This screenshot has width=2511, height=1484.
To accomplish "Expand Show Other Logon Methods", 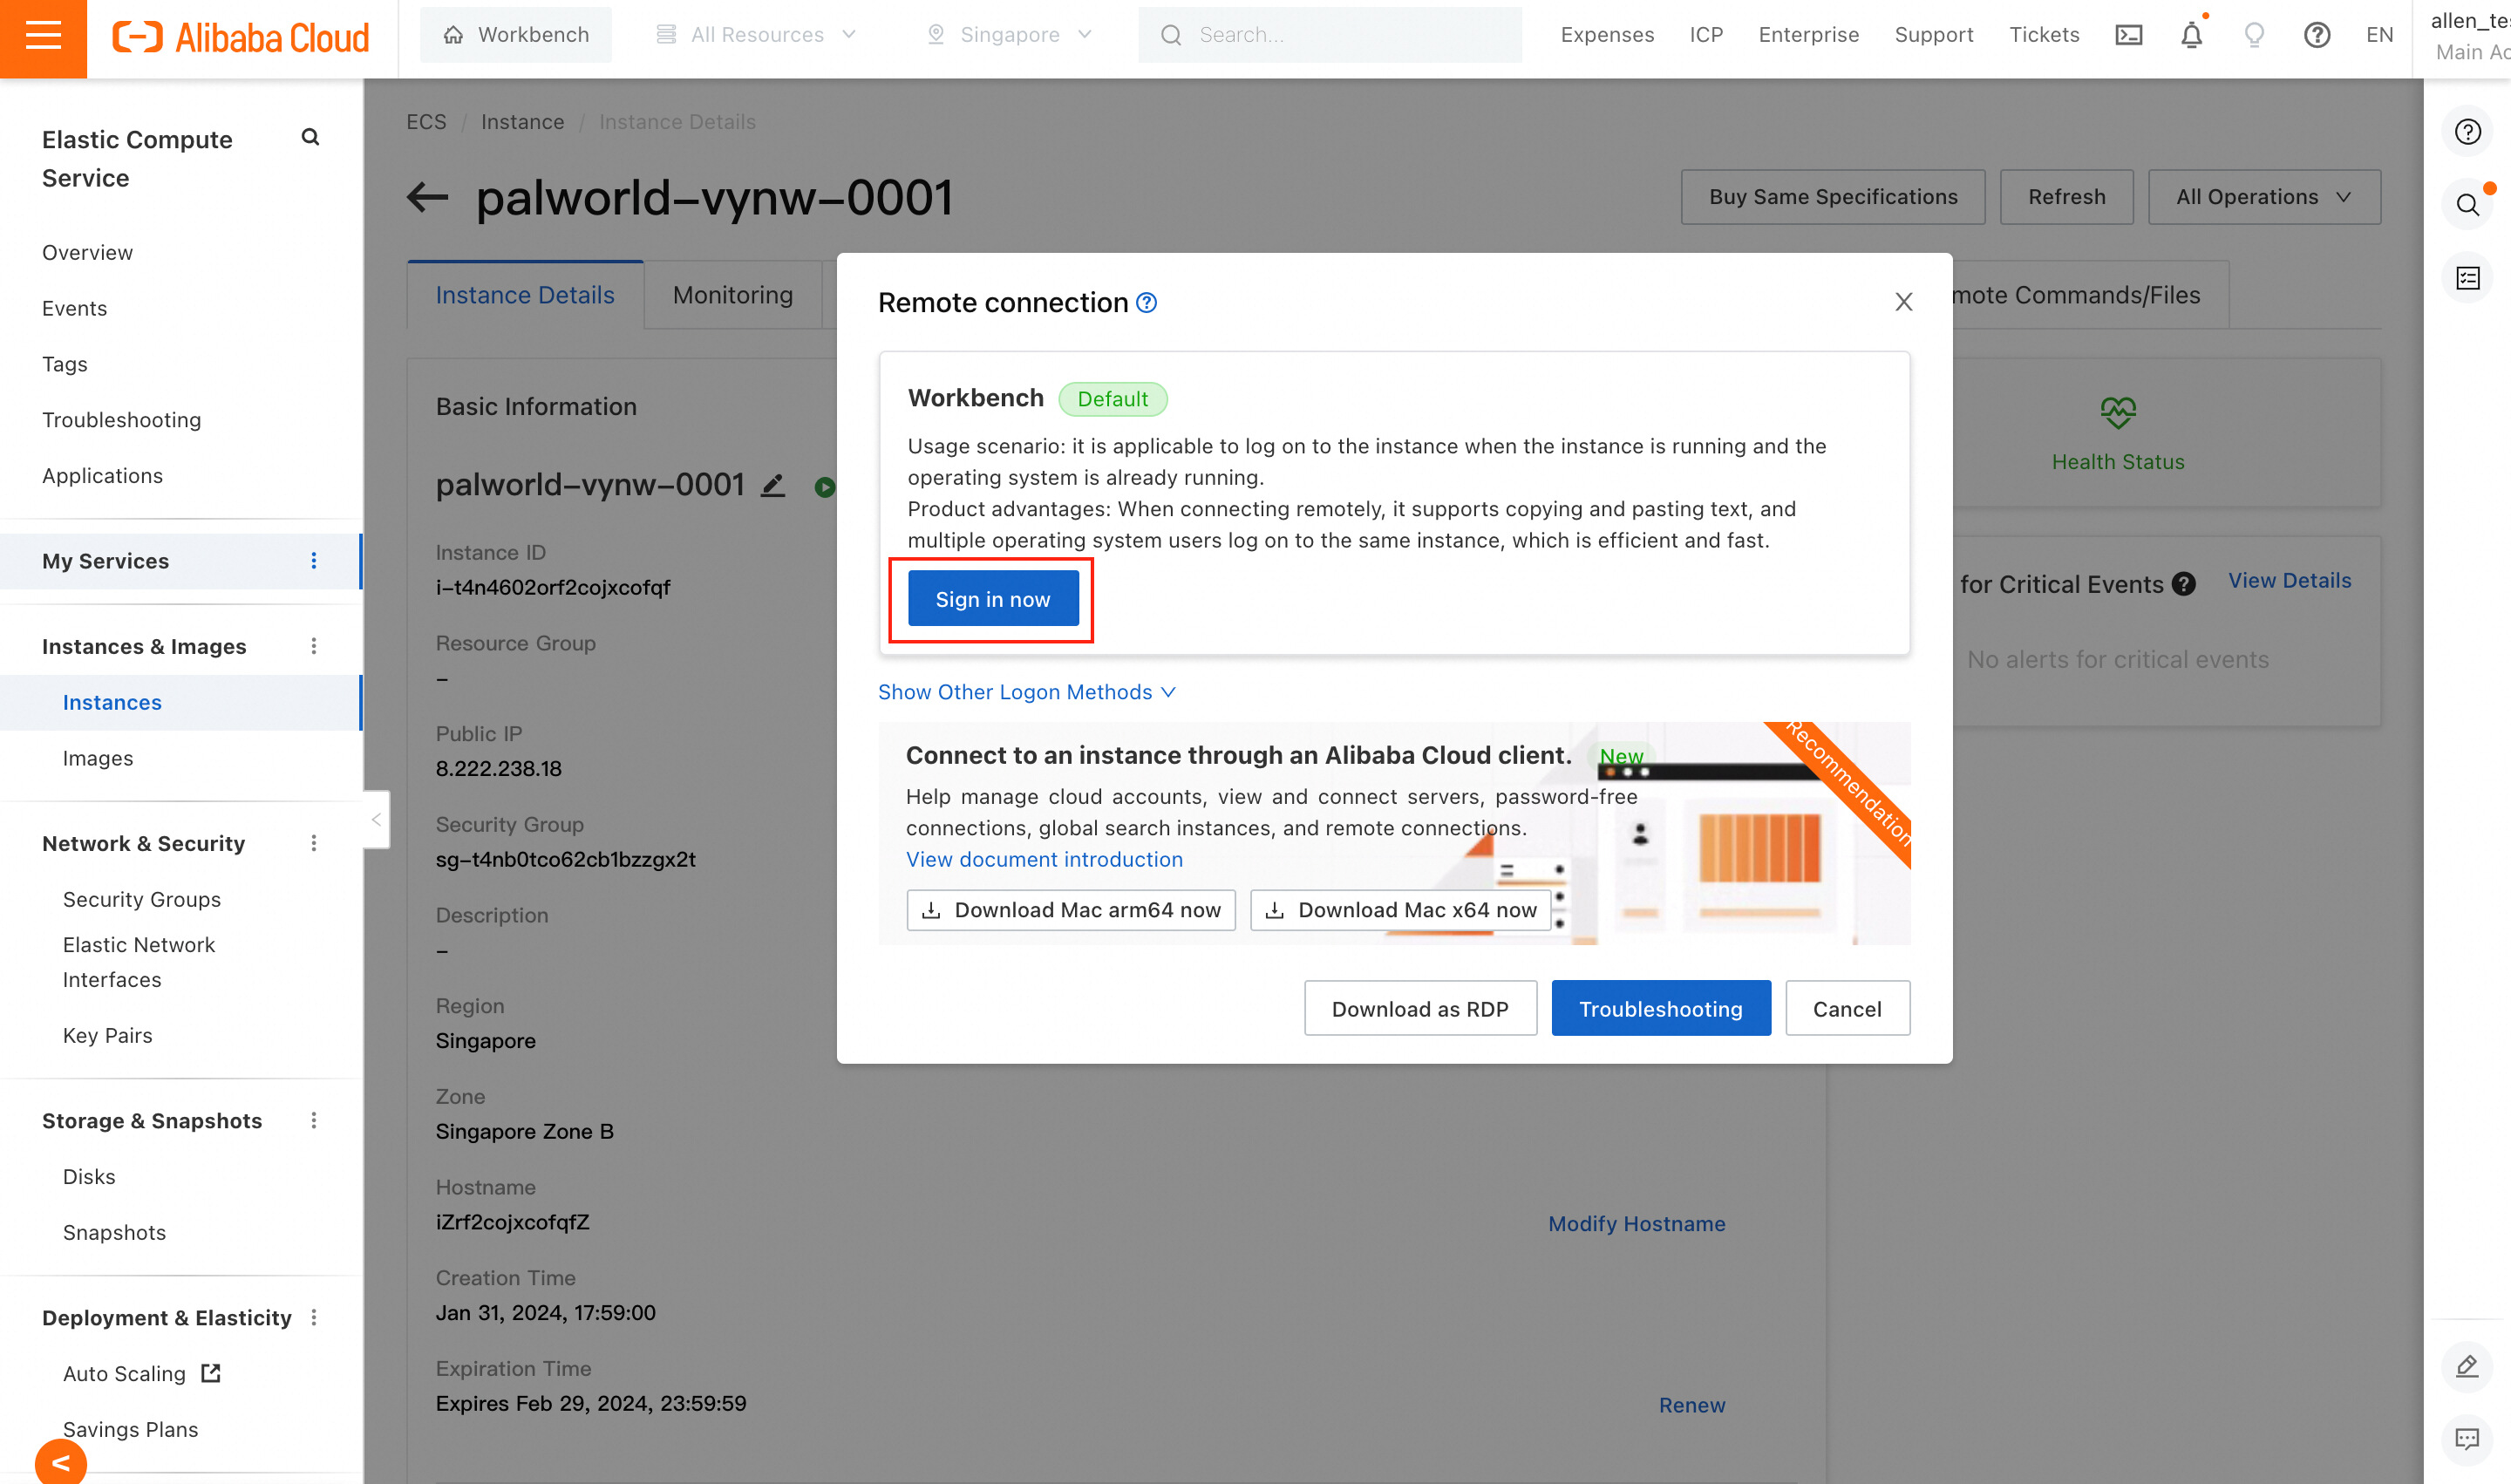I will click(1026, 692).
